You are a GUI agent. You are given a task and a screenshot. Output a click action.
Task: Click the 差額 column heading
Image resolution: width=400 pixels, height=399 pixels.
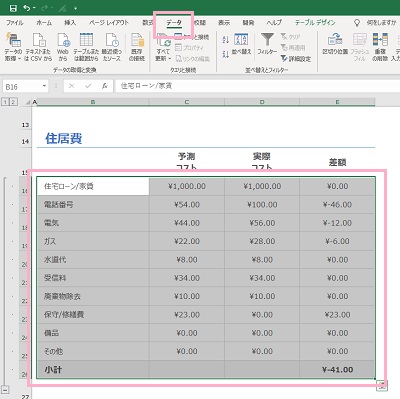337,162
